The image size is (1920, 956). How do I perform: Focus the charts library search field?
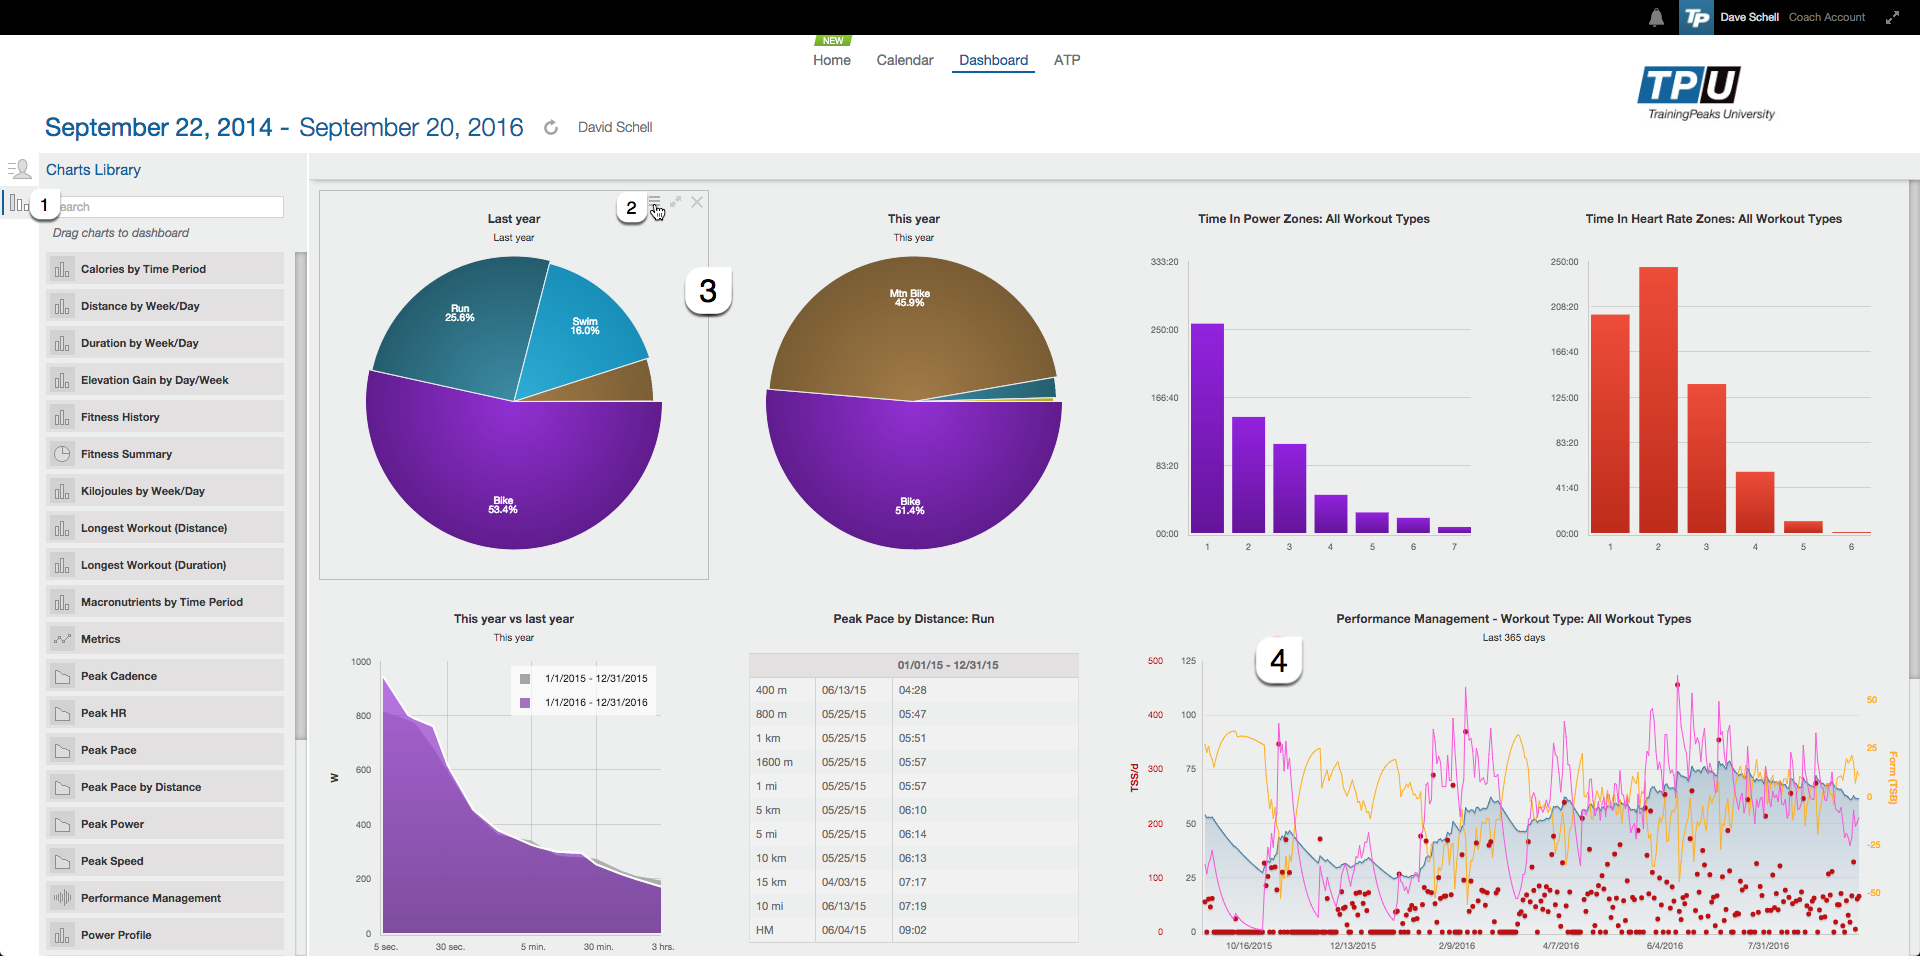point(168,207)
